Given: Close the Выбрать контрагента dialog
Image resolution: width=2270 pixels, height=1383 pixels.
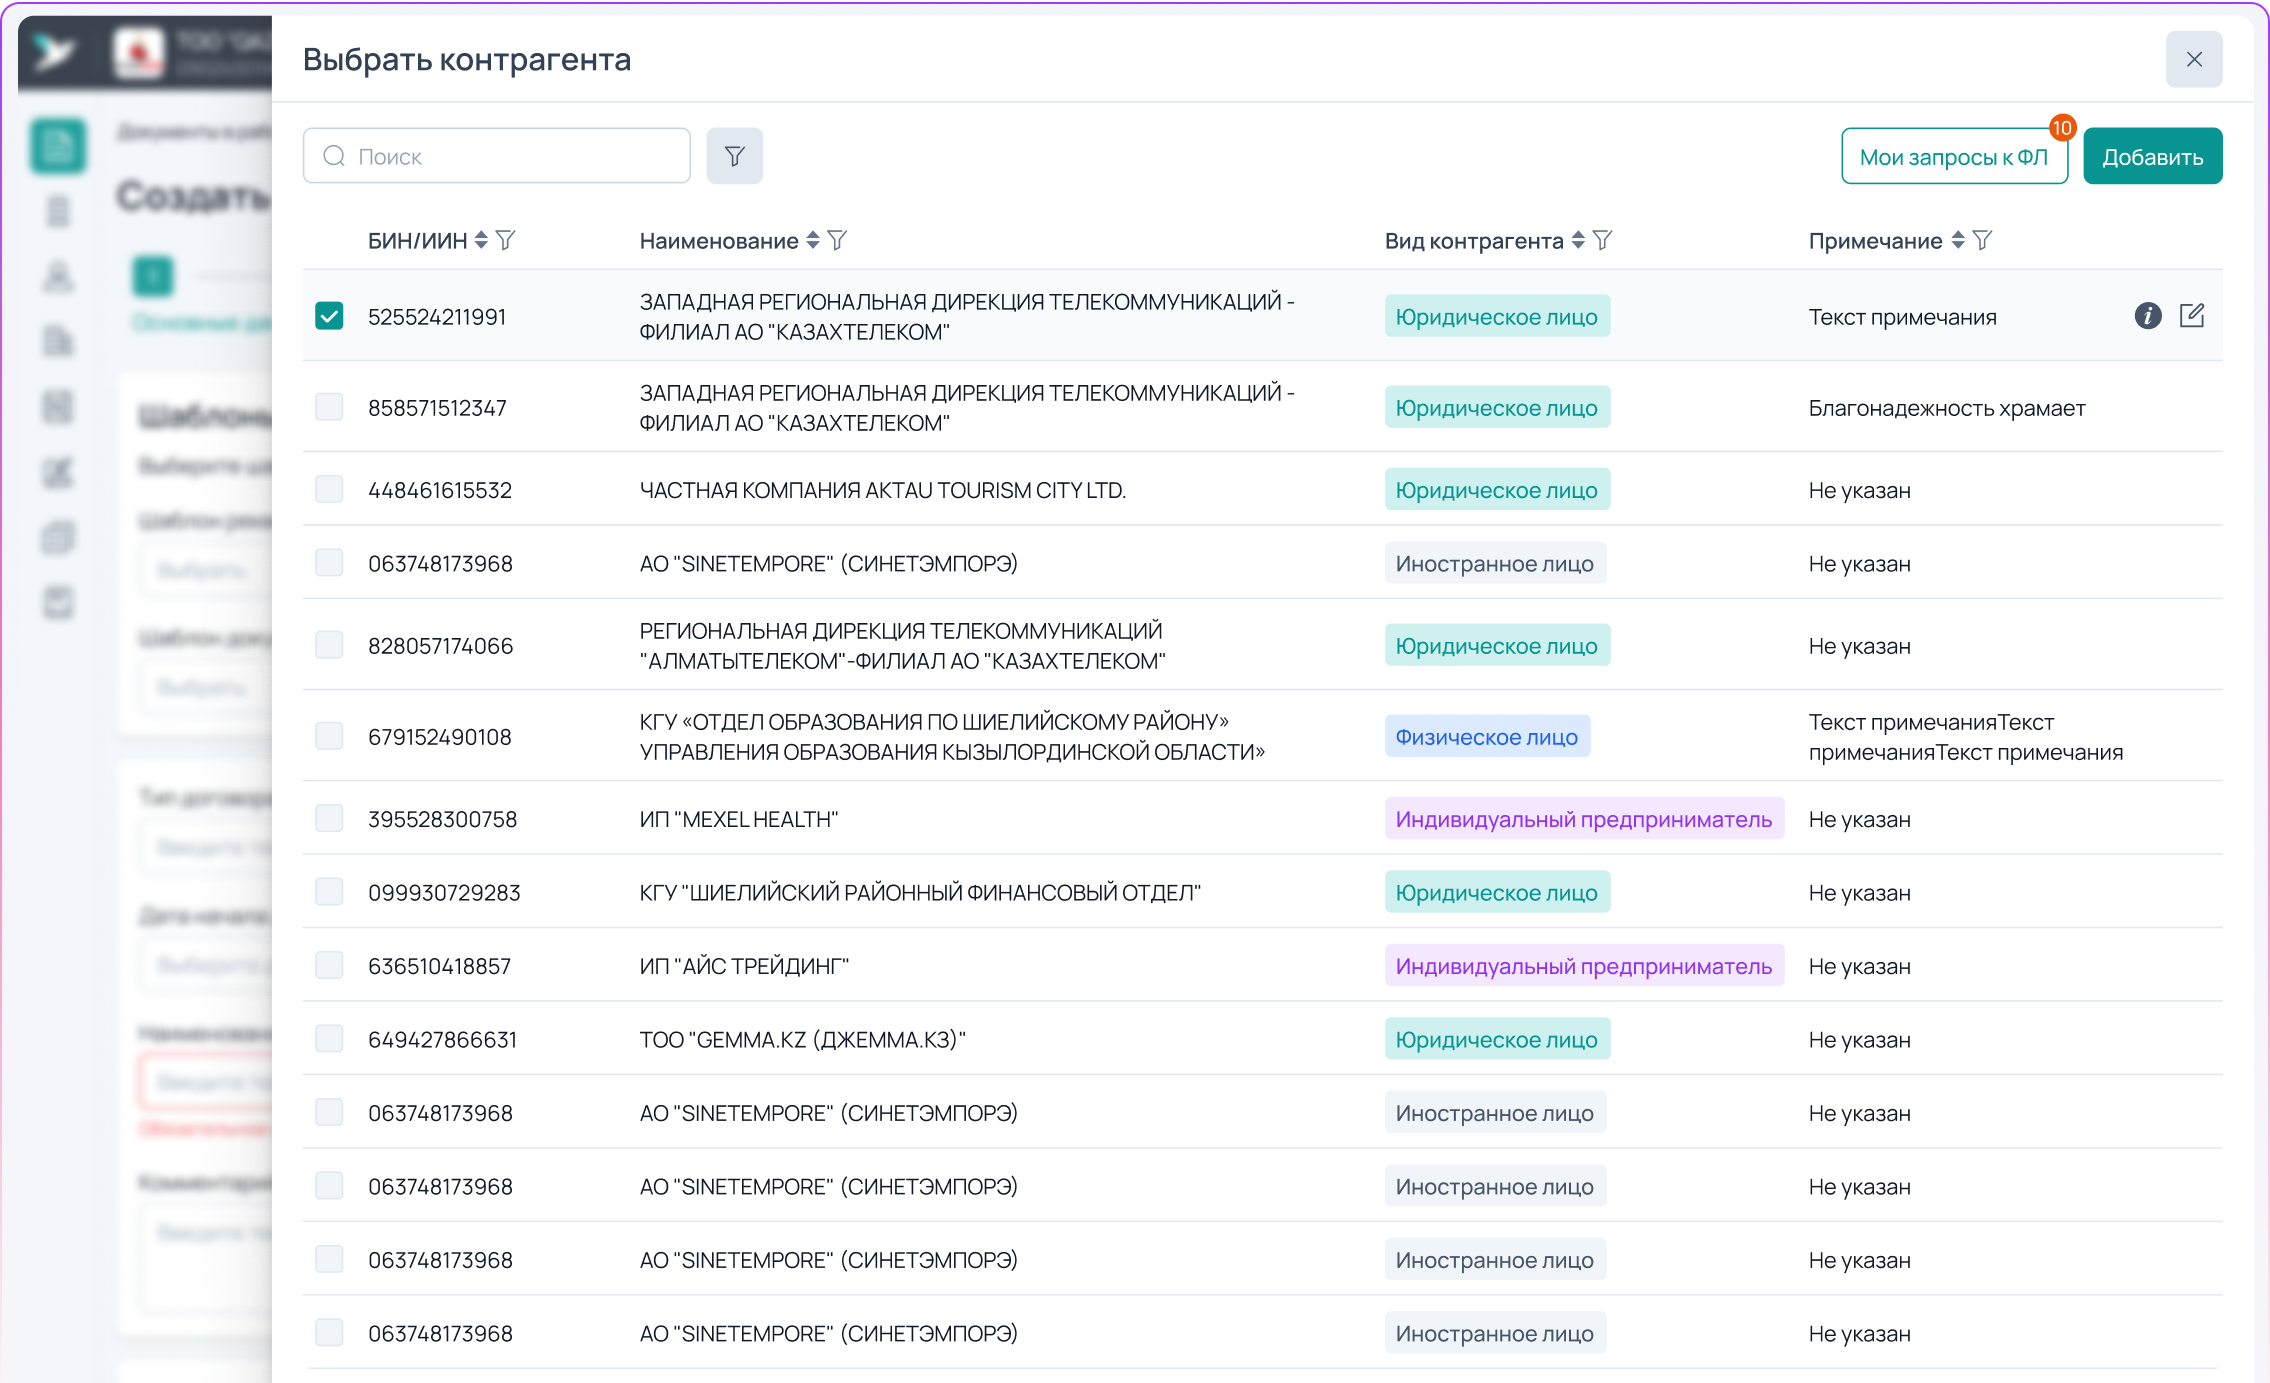Looking at the screenshot, I should pos(2194,59).
